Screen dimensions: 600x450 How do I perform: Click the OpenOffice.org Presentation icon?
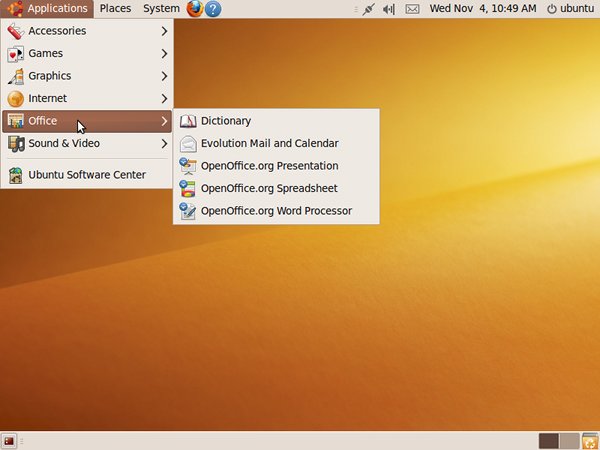click(188, 166)
